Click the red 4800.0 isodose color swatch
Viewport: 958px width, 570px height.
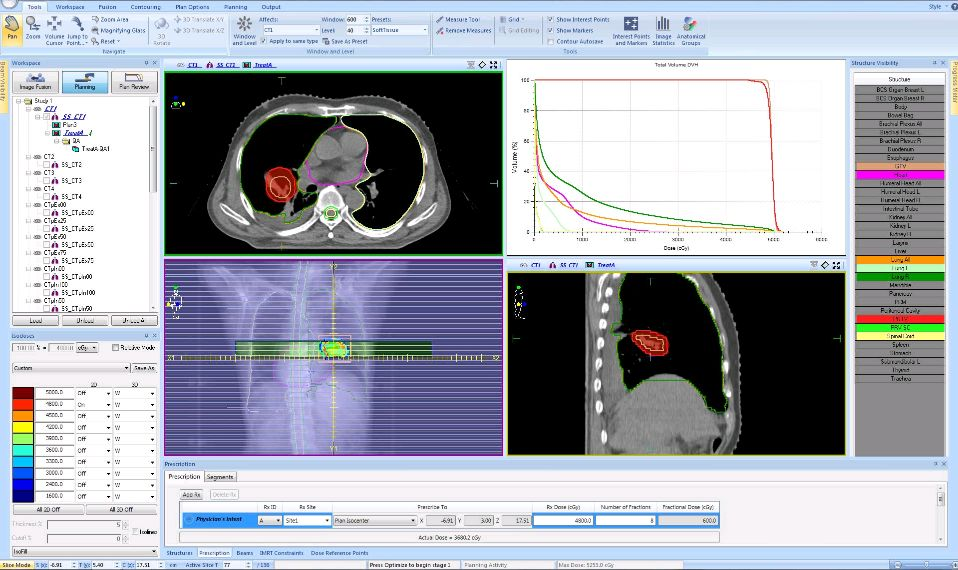(21, 405)
